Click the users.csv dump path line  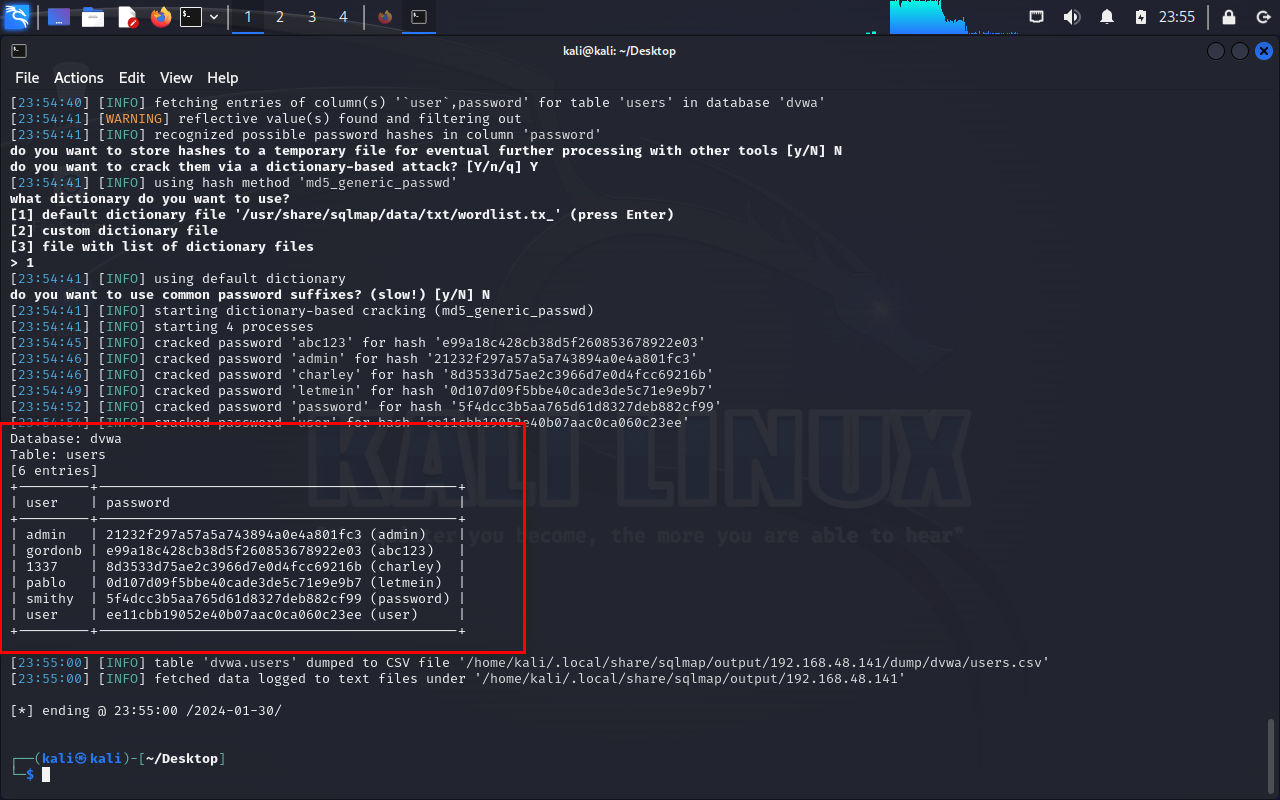[530, 663]
